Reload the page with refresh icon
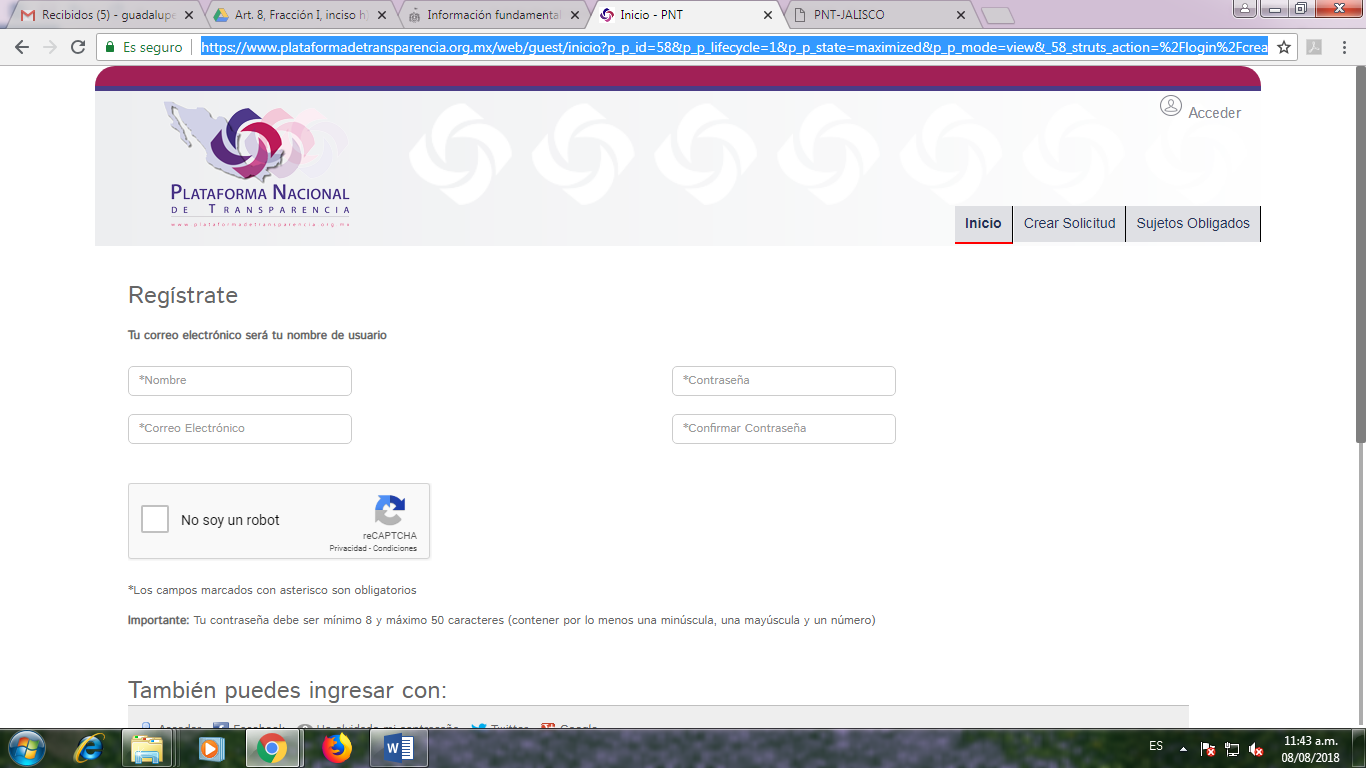The image size is (1366, 768). coord(78,47)
